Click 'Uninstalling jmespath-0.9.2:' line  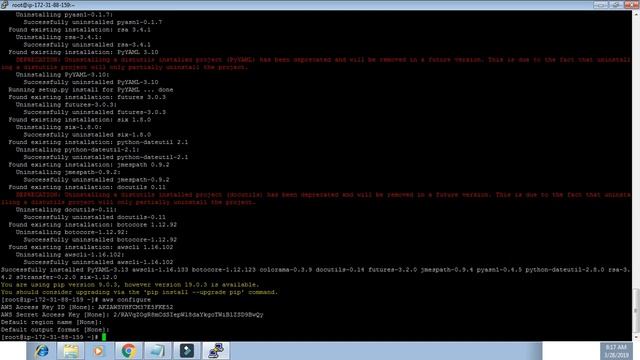point(68,172)
